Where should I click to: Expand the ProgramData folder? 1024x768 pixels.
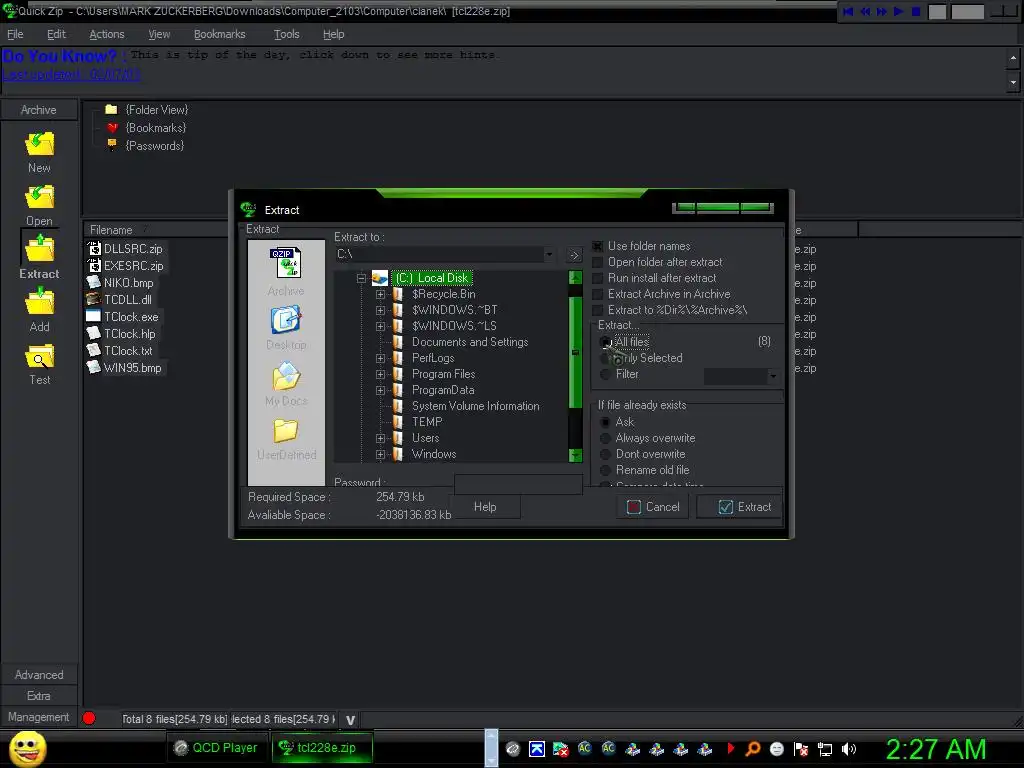380,391
